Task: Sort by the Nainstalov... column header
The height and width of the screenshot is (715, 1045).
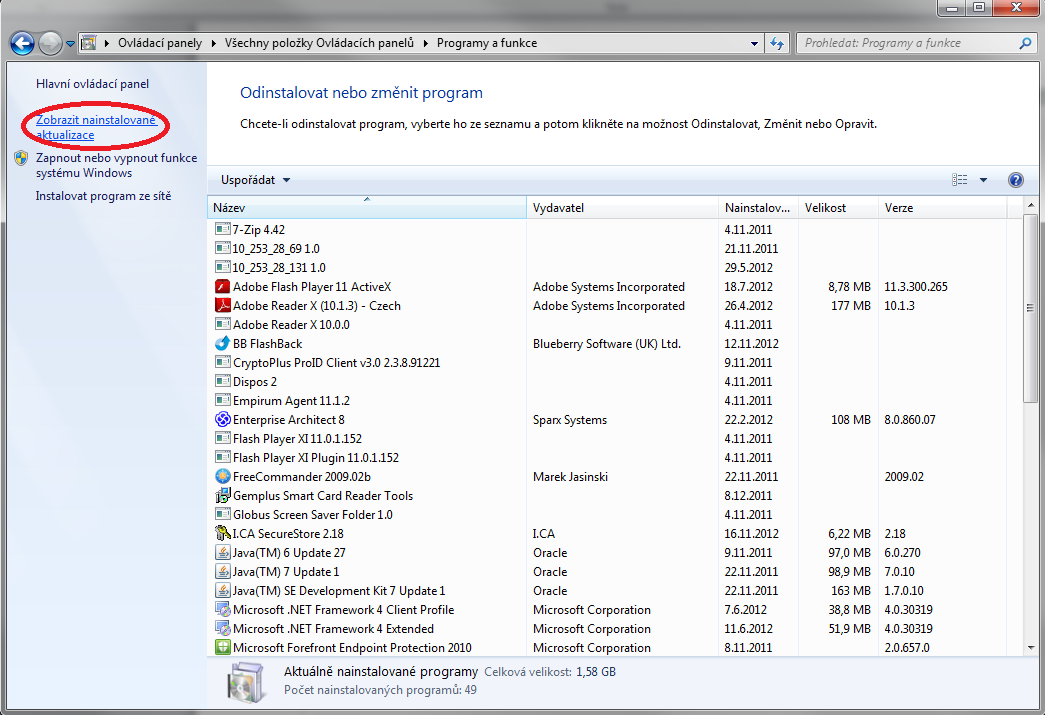Action: (758, 208)
